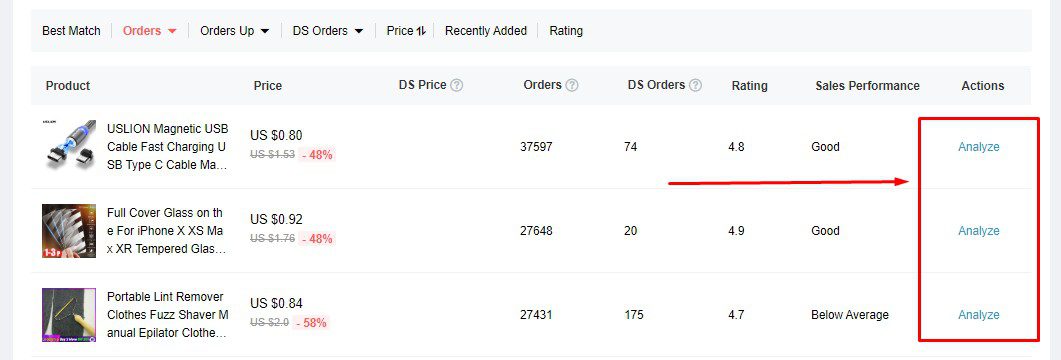This screenshot has height=360, width=1061.
Task: Select the Best Match sort tab
Action: pos(71,30)
